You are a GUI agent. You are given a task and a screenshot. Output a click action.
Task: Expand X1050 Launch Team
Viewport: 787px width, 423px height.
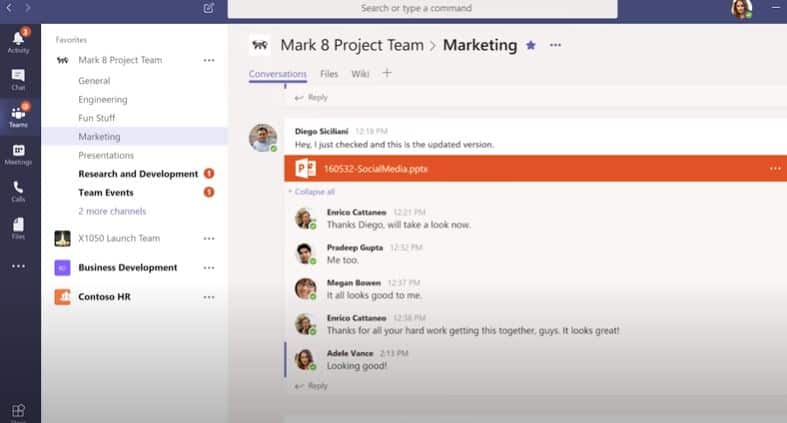[119, 238]
